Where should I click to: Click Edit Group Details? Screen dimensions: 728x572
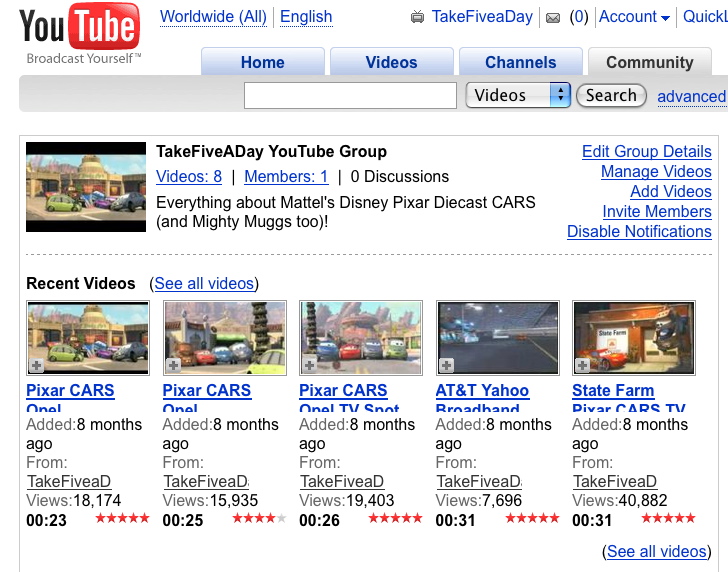coord(647,151)
